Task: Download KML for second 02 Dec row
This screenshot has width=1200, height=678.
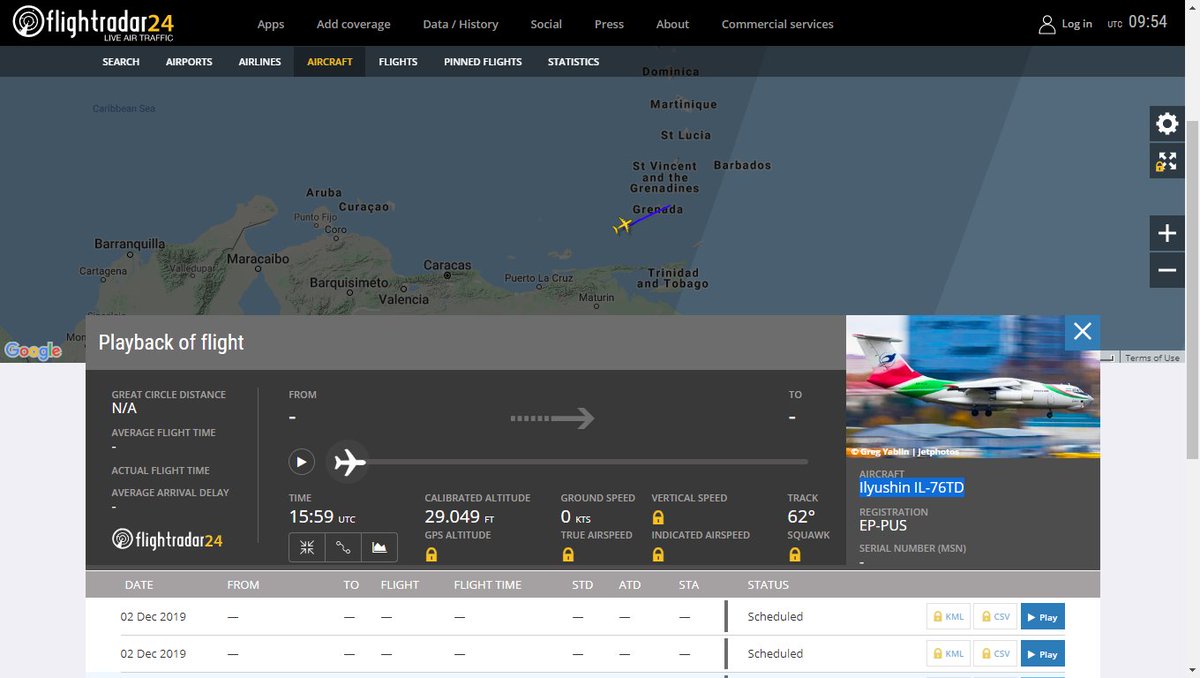Action: (x=948, y=654)
